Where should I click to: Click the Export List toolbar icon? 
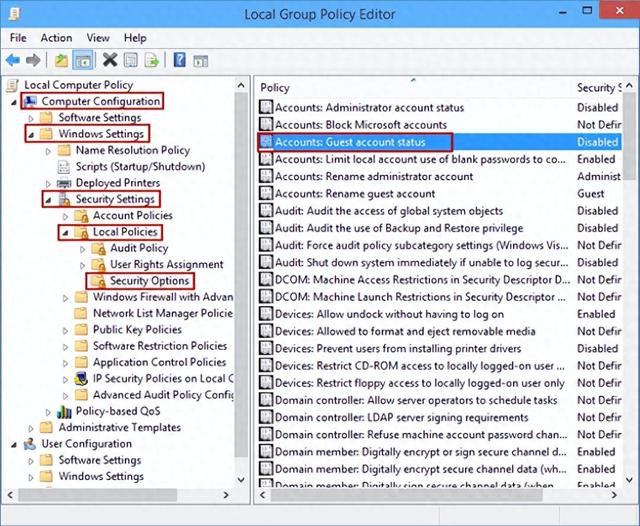152,60
